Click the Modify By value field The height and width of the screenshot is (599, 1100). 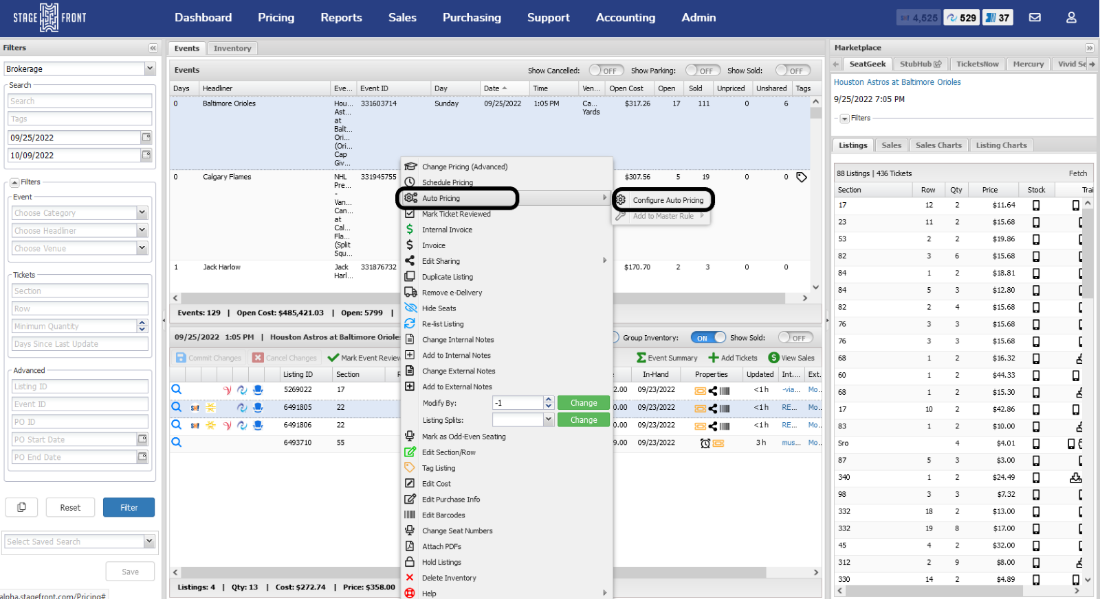click(518, 403)
